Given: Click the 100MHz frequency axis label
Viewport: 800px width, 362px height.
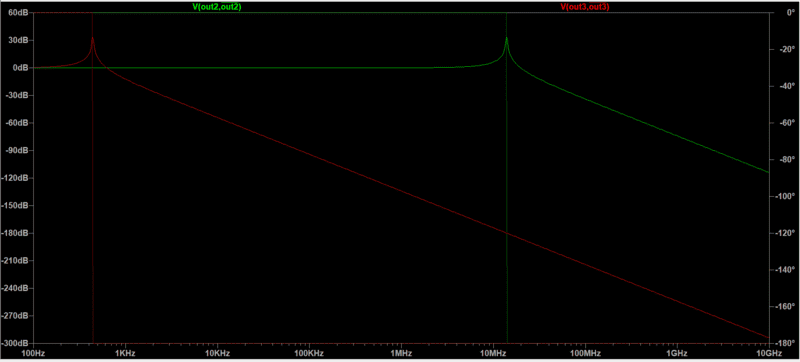Looking at the screenshot, I should click(585, 353).
